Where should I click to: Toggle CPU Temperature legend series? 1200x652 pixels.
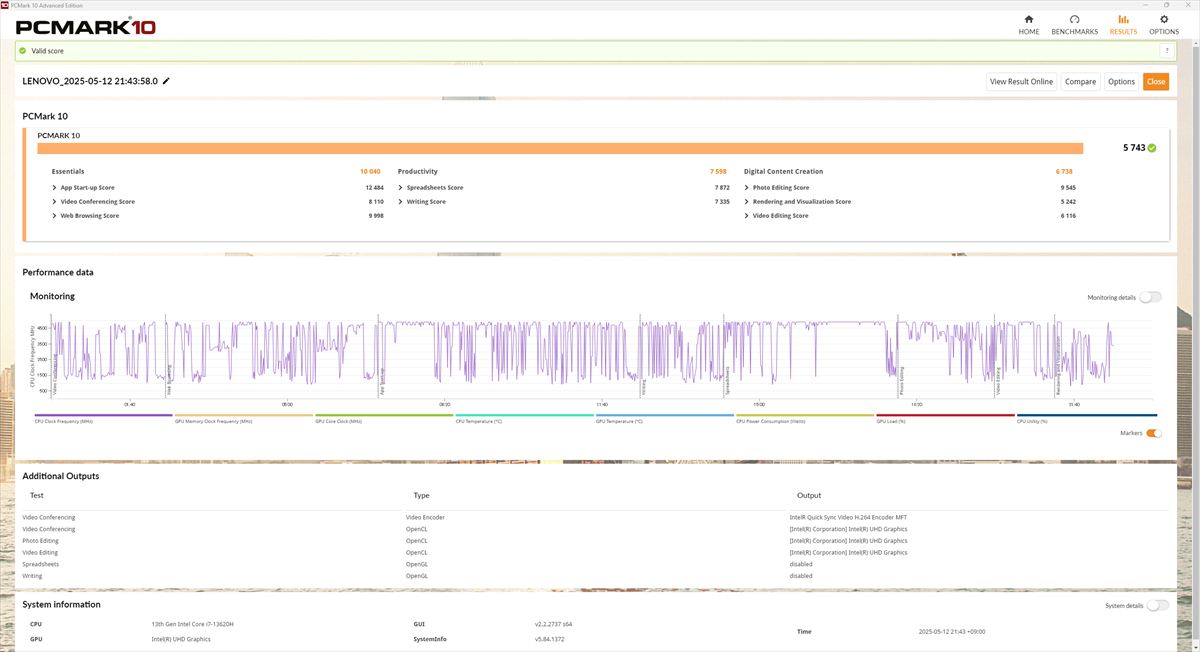point(524,415)
